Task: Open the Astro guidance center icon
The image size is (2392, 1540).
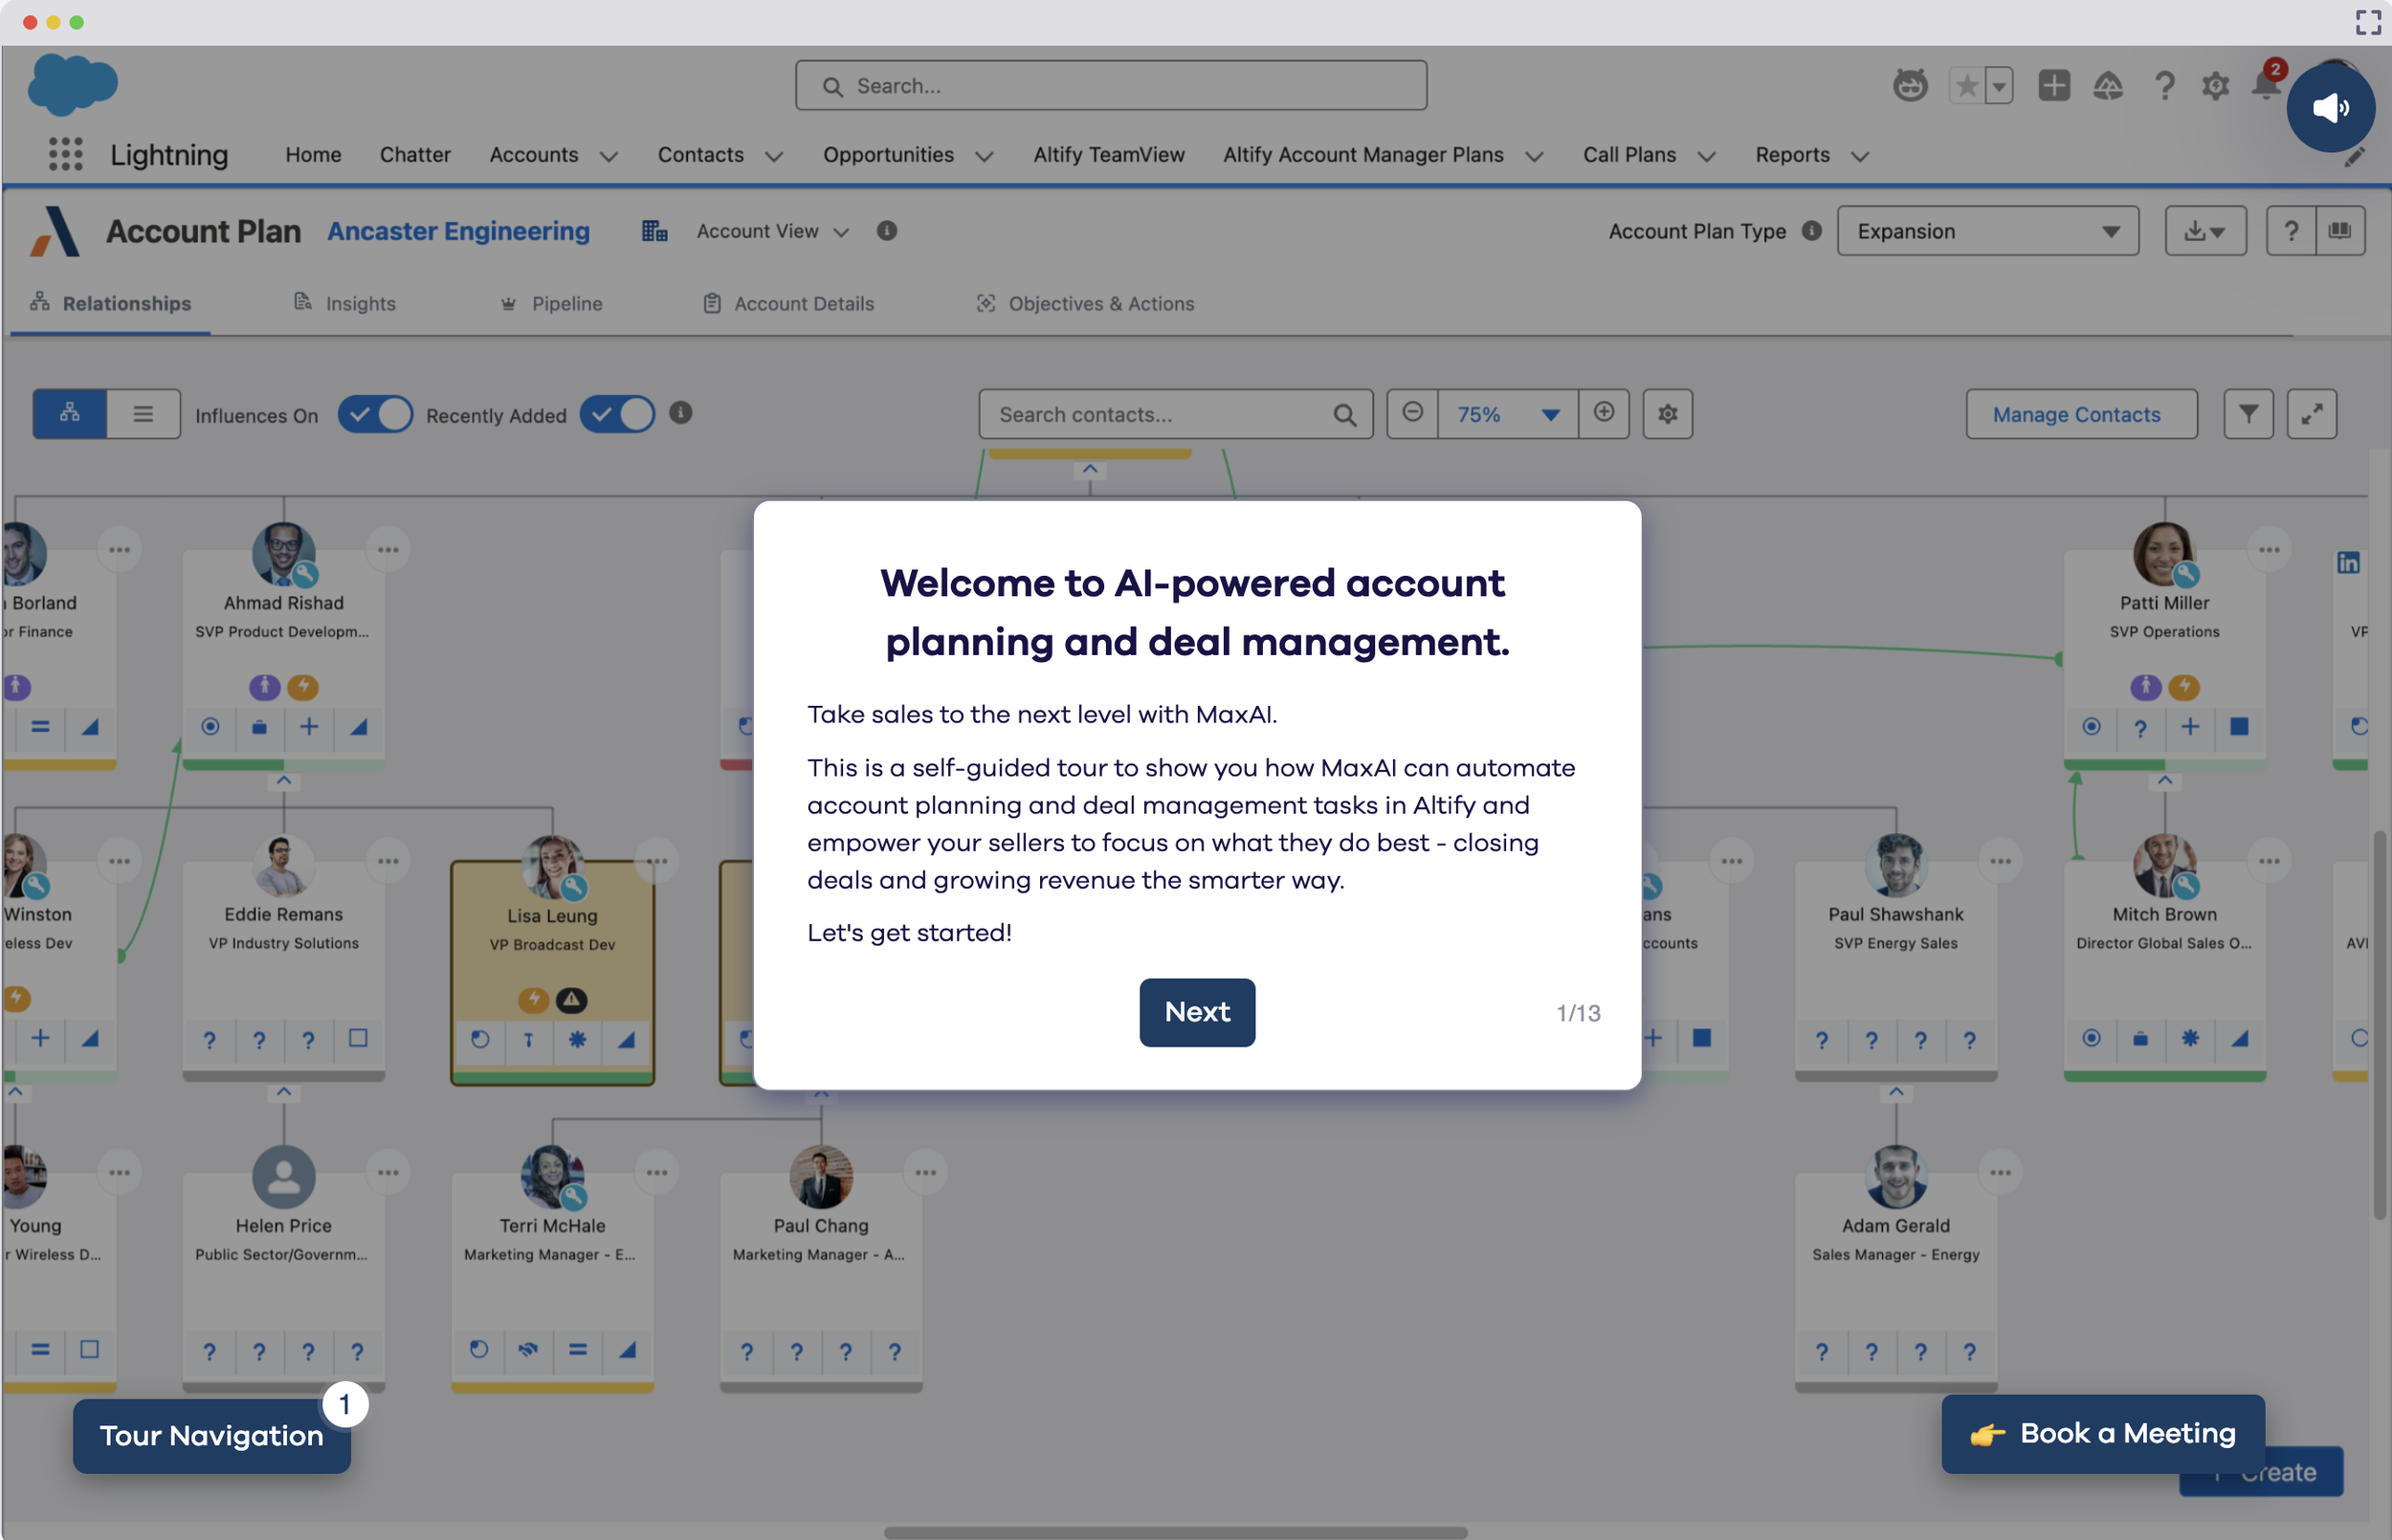Action: tap(1910, 85)
